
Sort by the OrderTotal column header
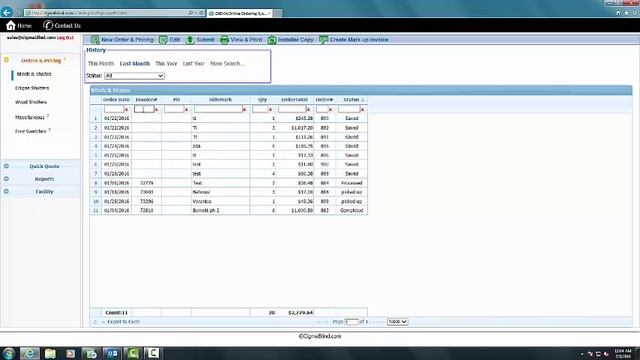pyautogui.click(x=295, y=100)
